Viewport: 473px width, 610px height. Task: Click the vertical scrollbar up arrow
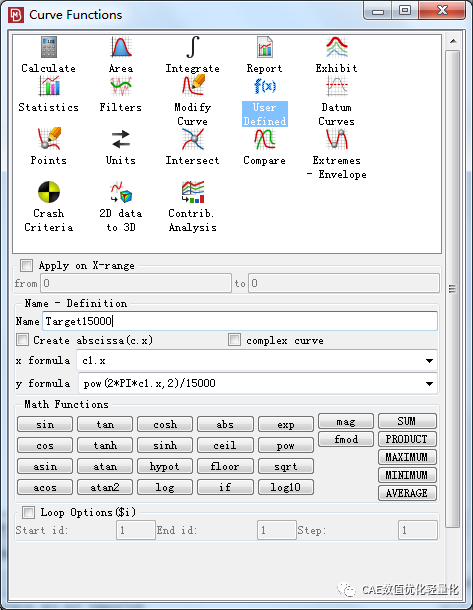(453, 41)
